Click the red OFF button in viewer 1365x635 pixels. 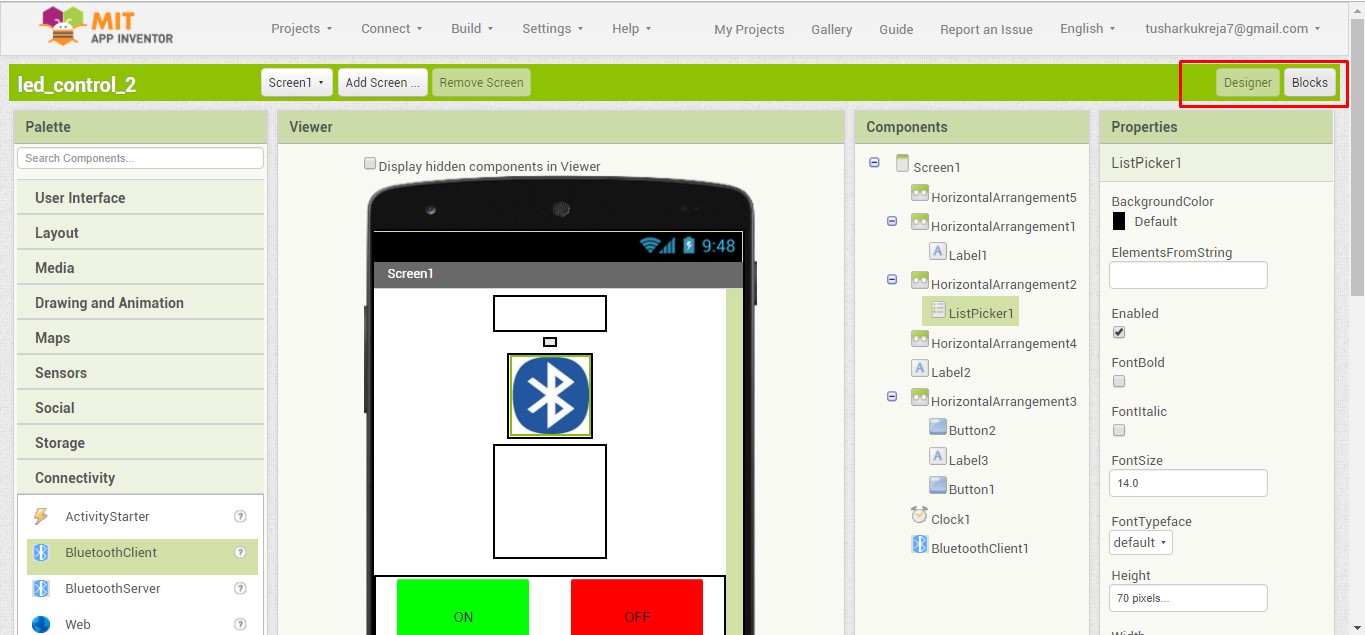[x=637, y=607]
